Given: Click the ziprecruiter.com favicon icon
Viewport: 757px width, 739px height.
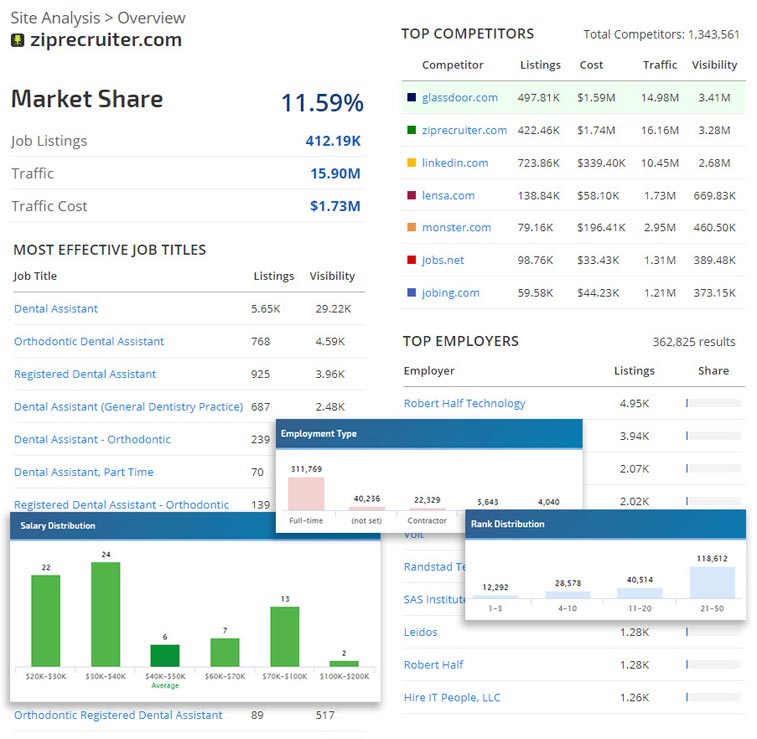Looking at the screenshot, I should tap(17, 41).
